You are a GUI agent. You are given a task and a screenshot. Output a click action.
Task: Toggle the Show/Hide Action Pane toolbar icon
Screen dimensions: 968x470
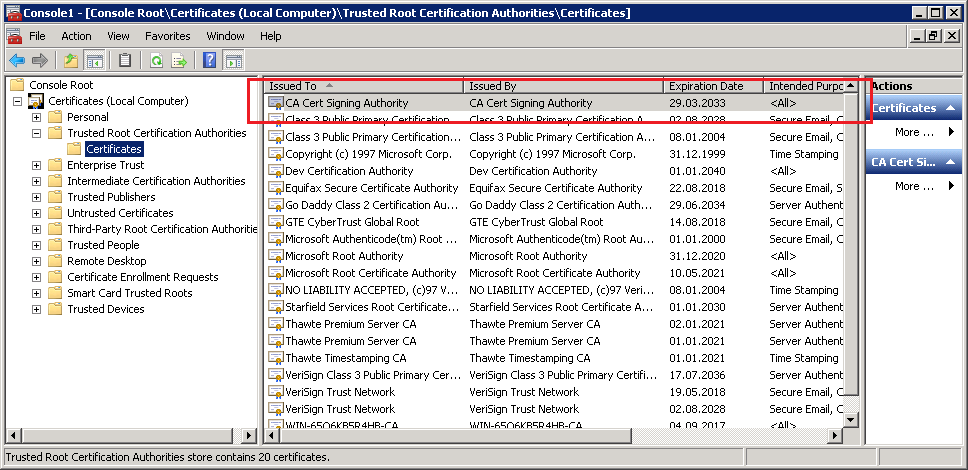point(233,60)
